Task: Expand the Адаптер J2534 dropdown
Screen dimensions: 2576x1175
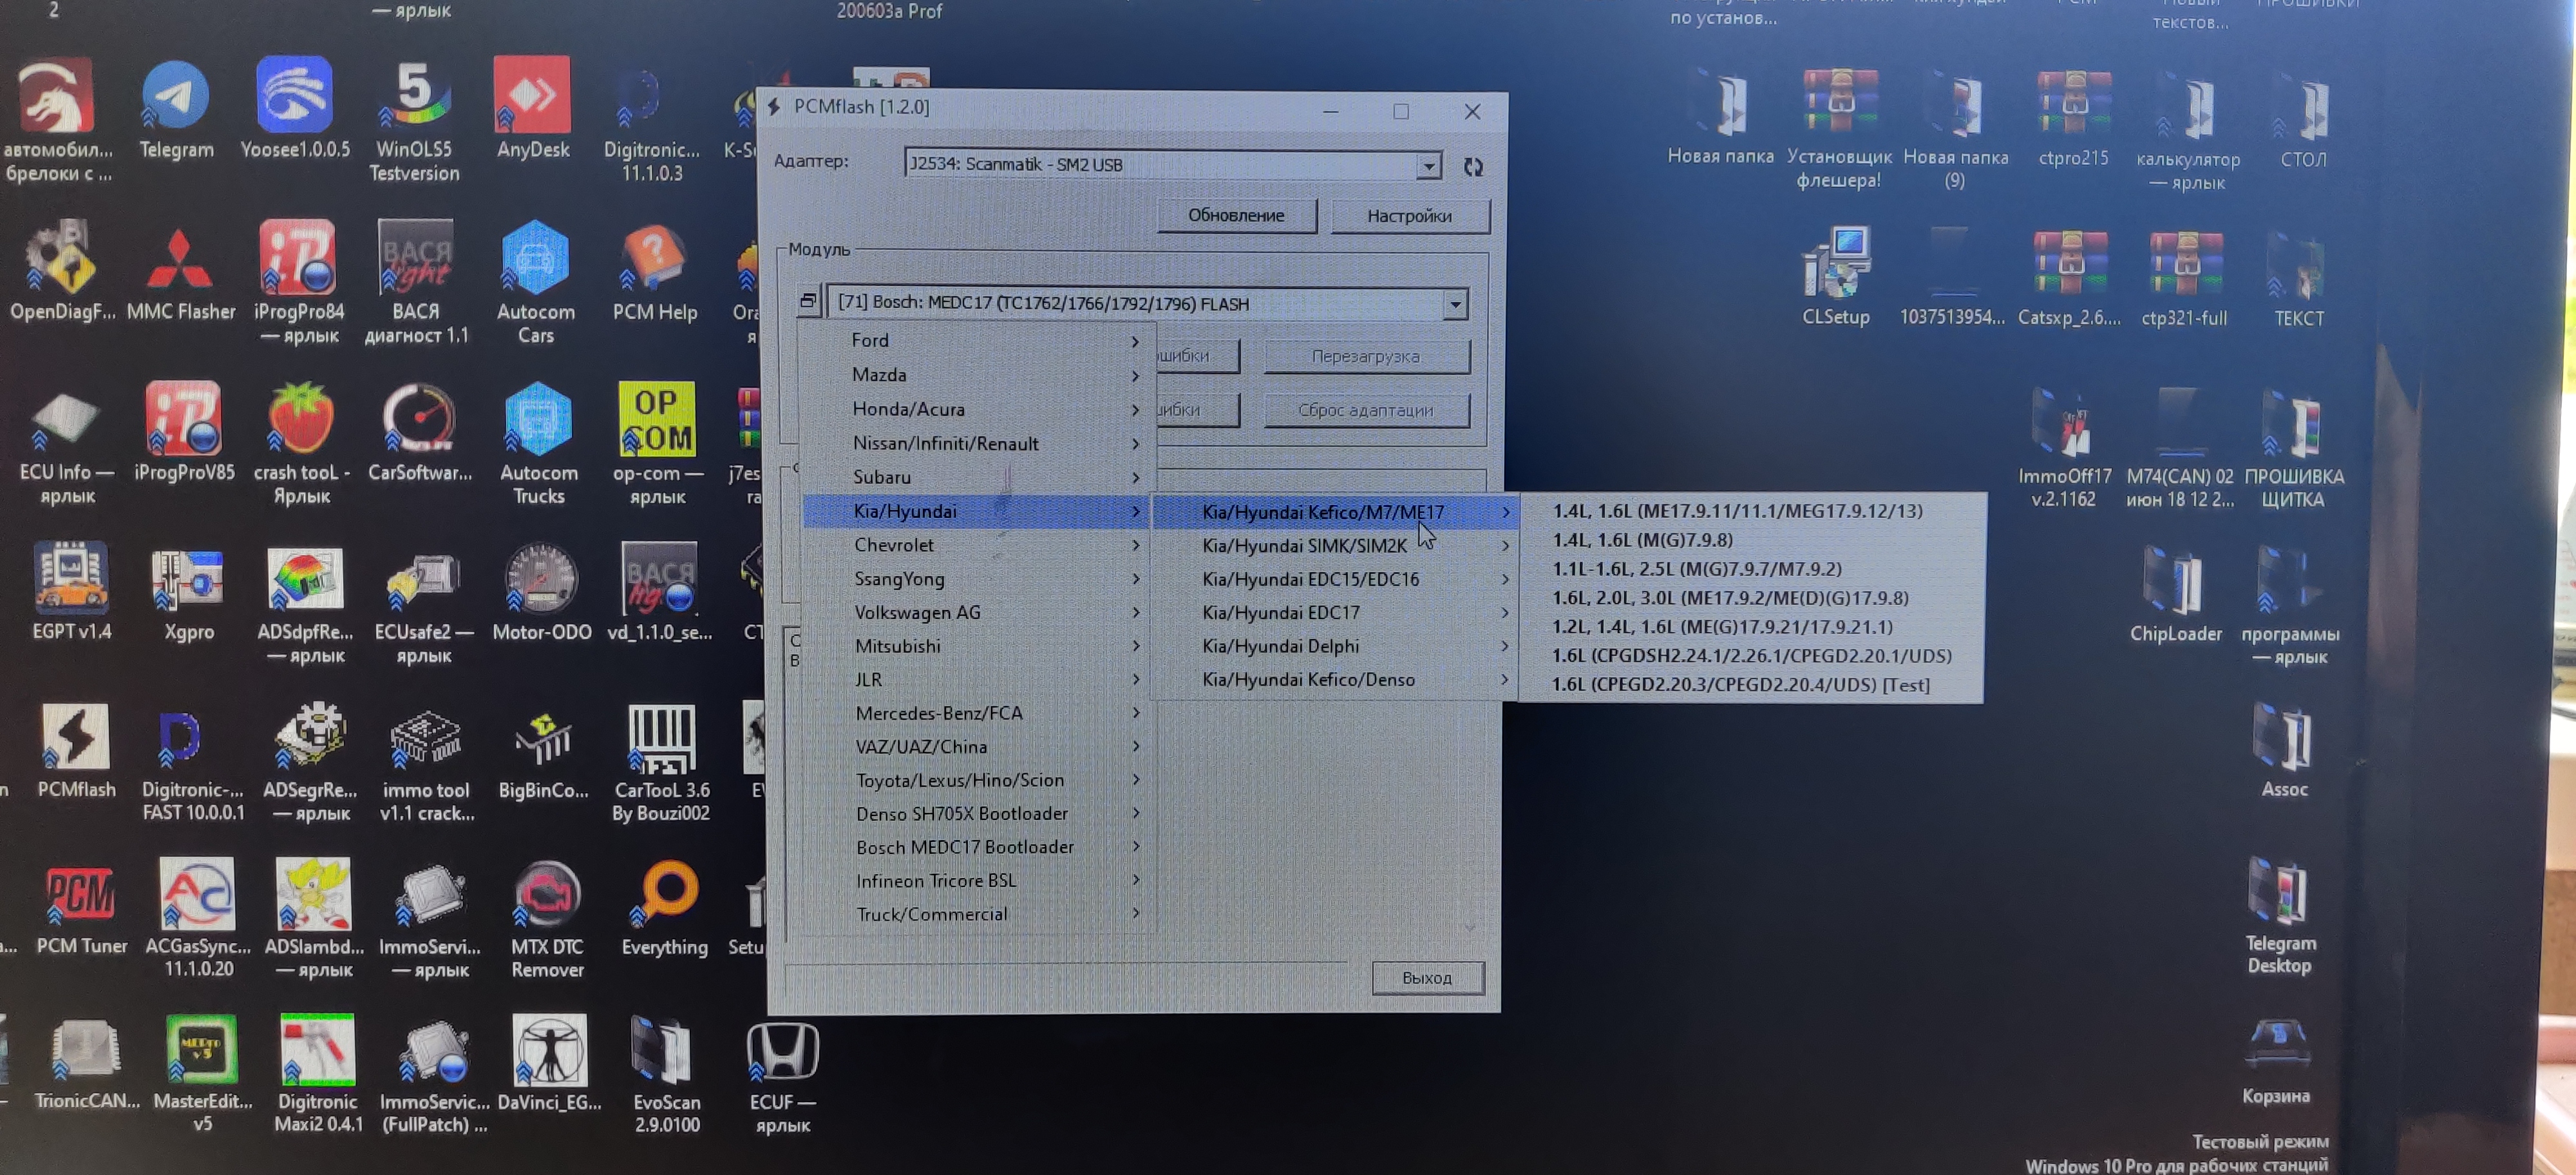Action: [x=1429, y=166]
